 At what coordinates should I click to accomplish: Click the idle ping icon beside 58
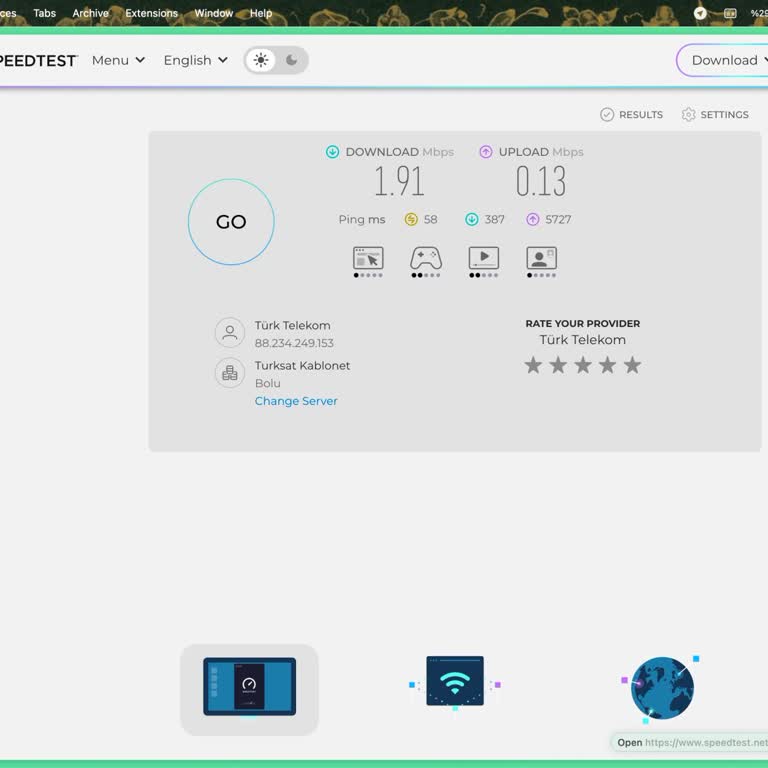[x=411, y=219]
